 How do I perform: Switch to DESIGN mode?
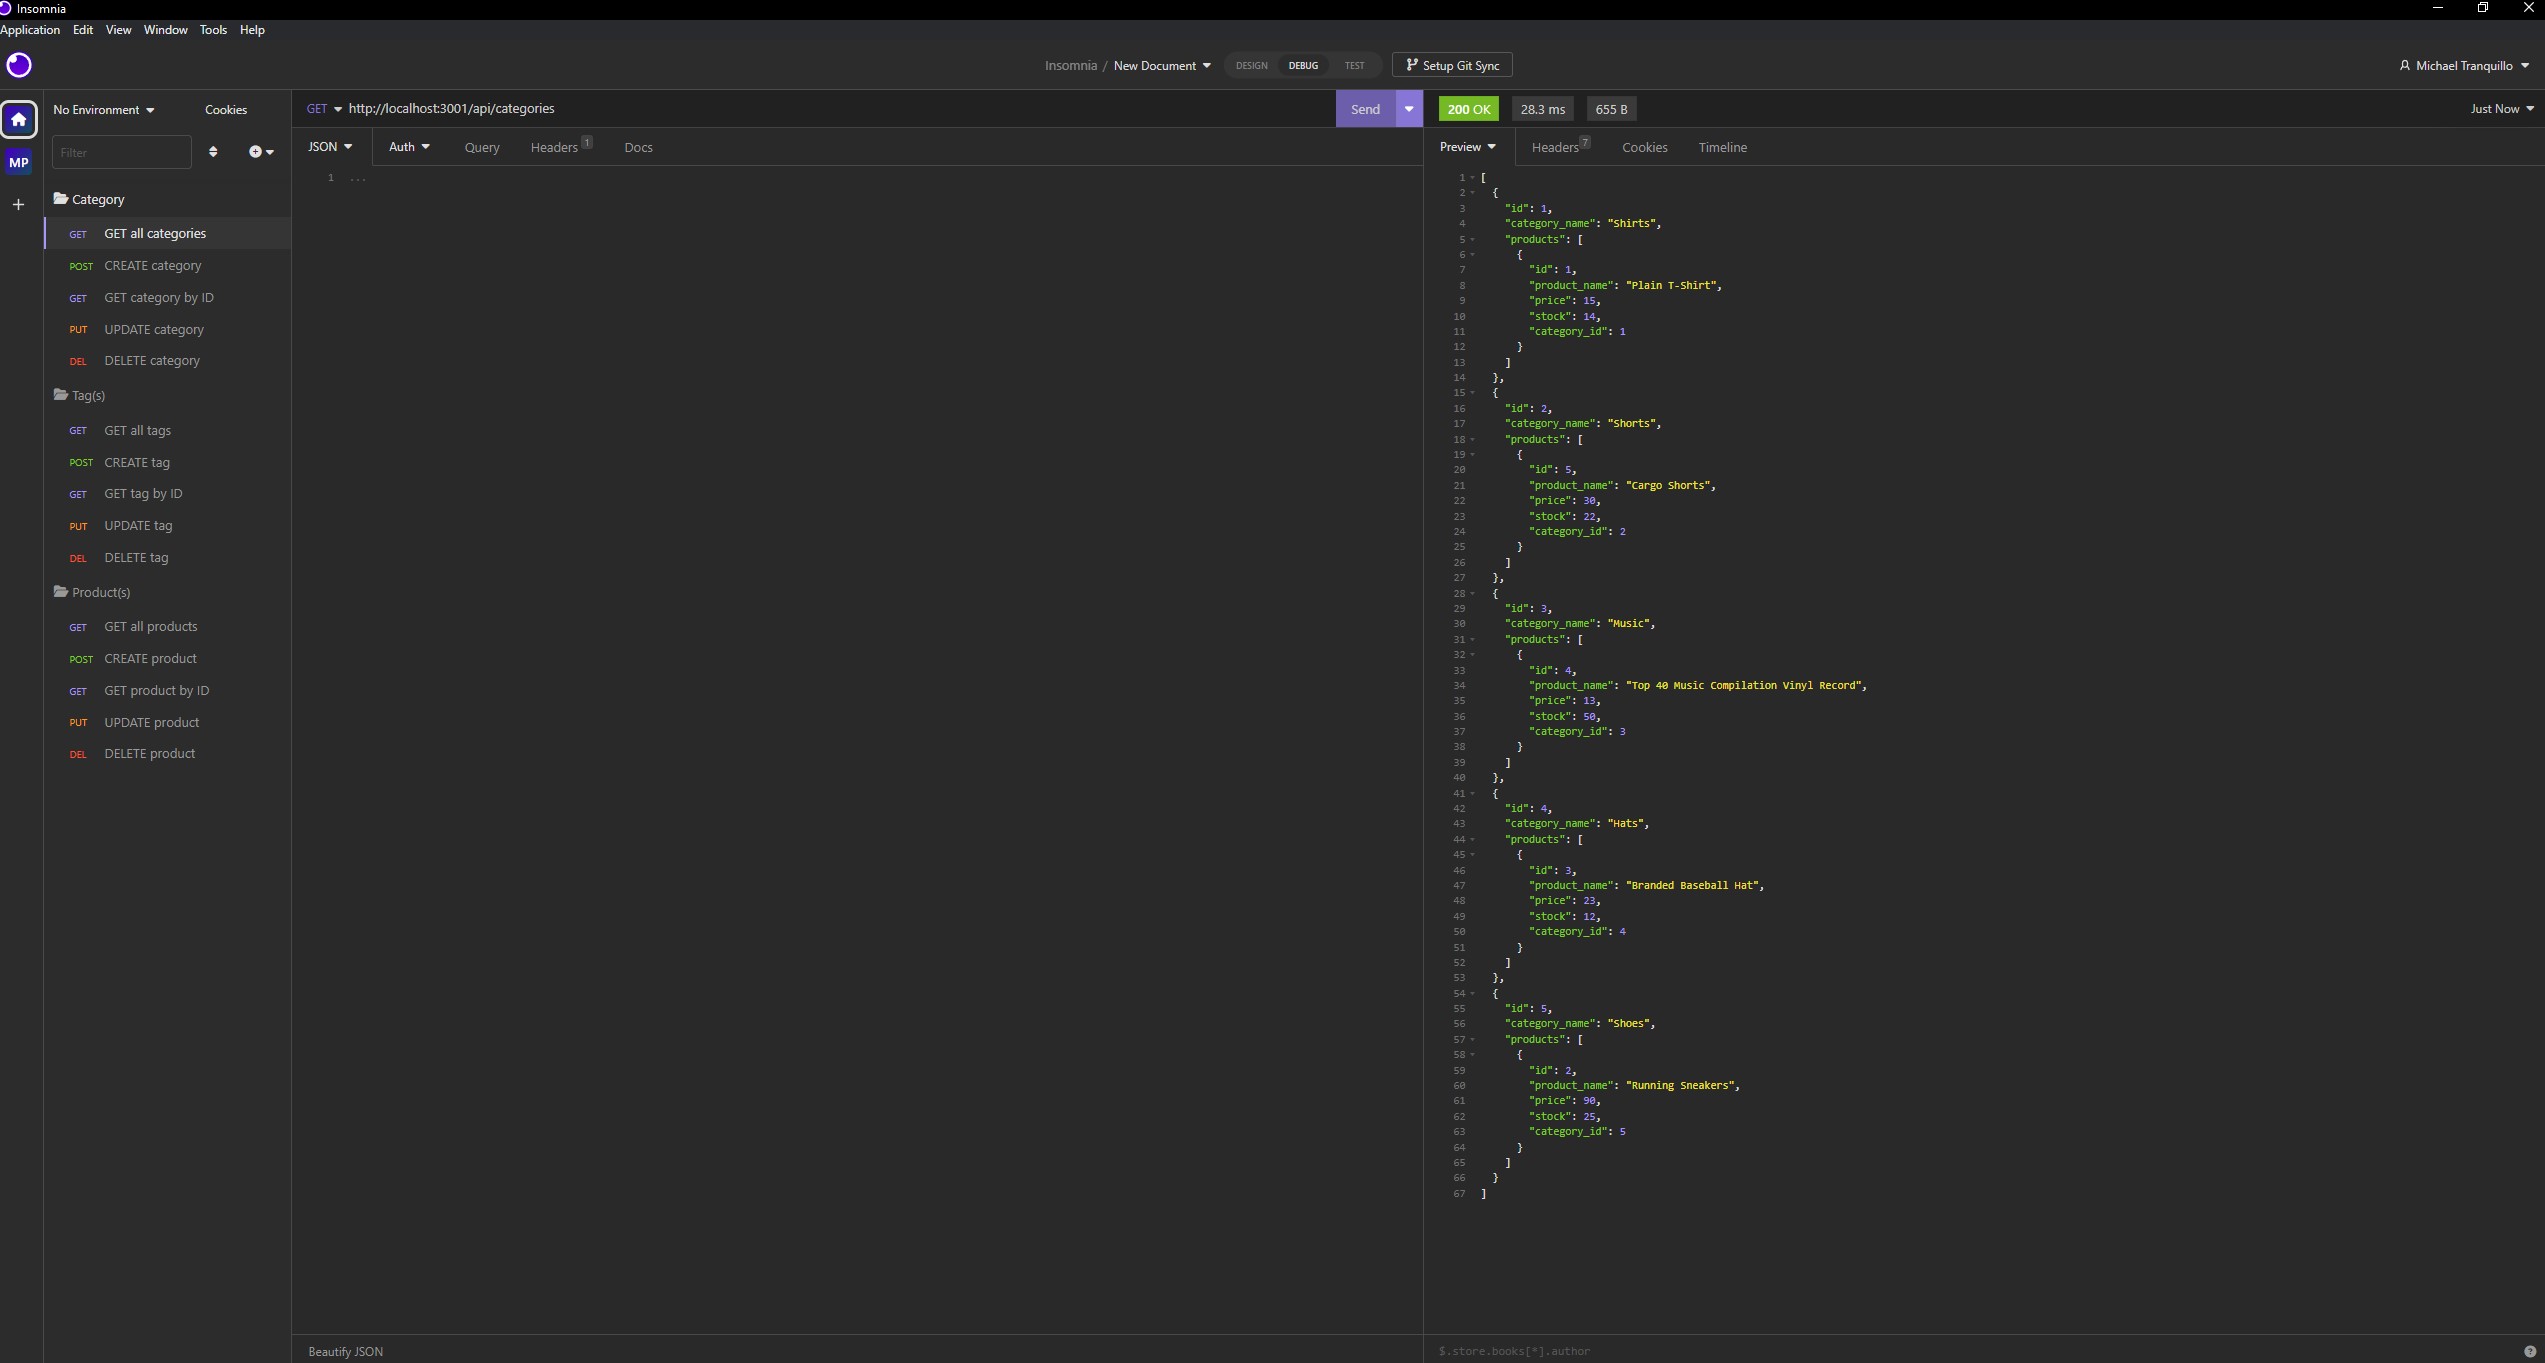tap(1251, 65)
